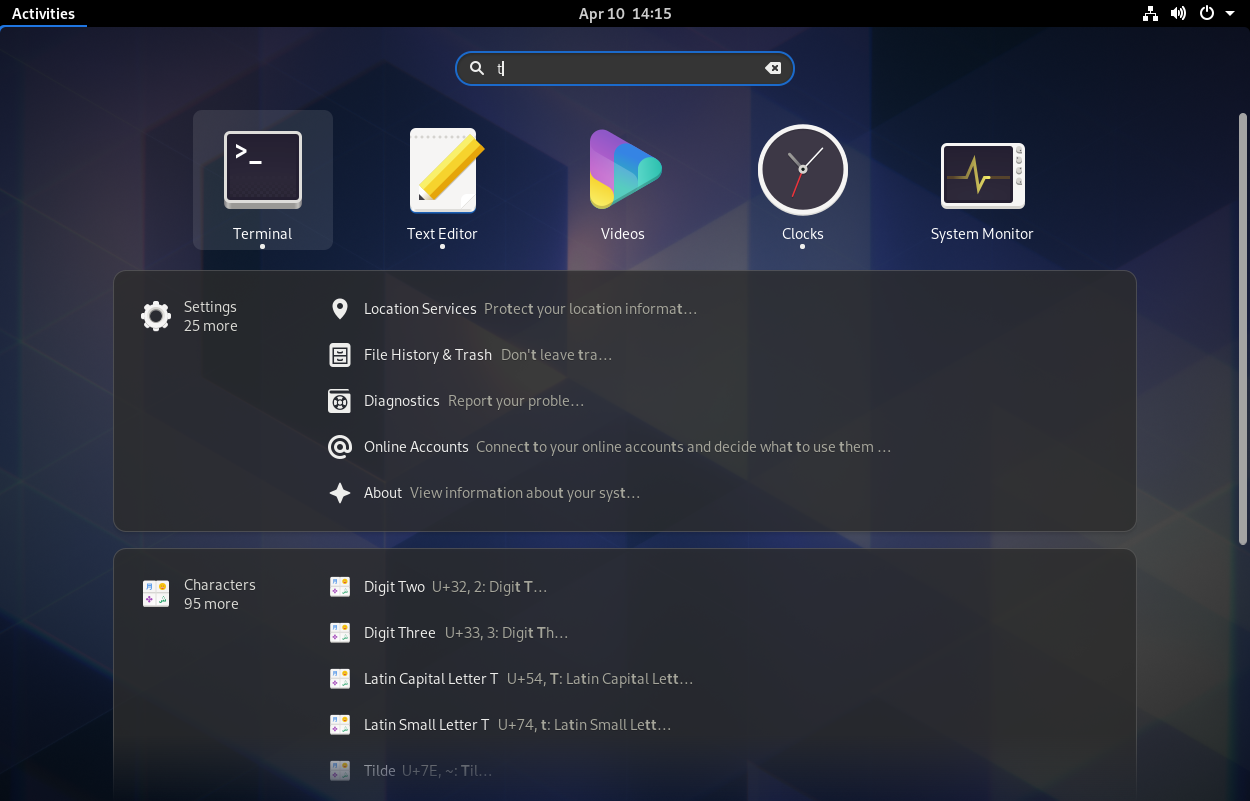Click the Latin Capital Letter T icon

[x=340, y=679]
